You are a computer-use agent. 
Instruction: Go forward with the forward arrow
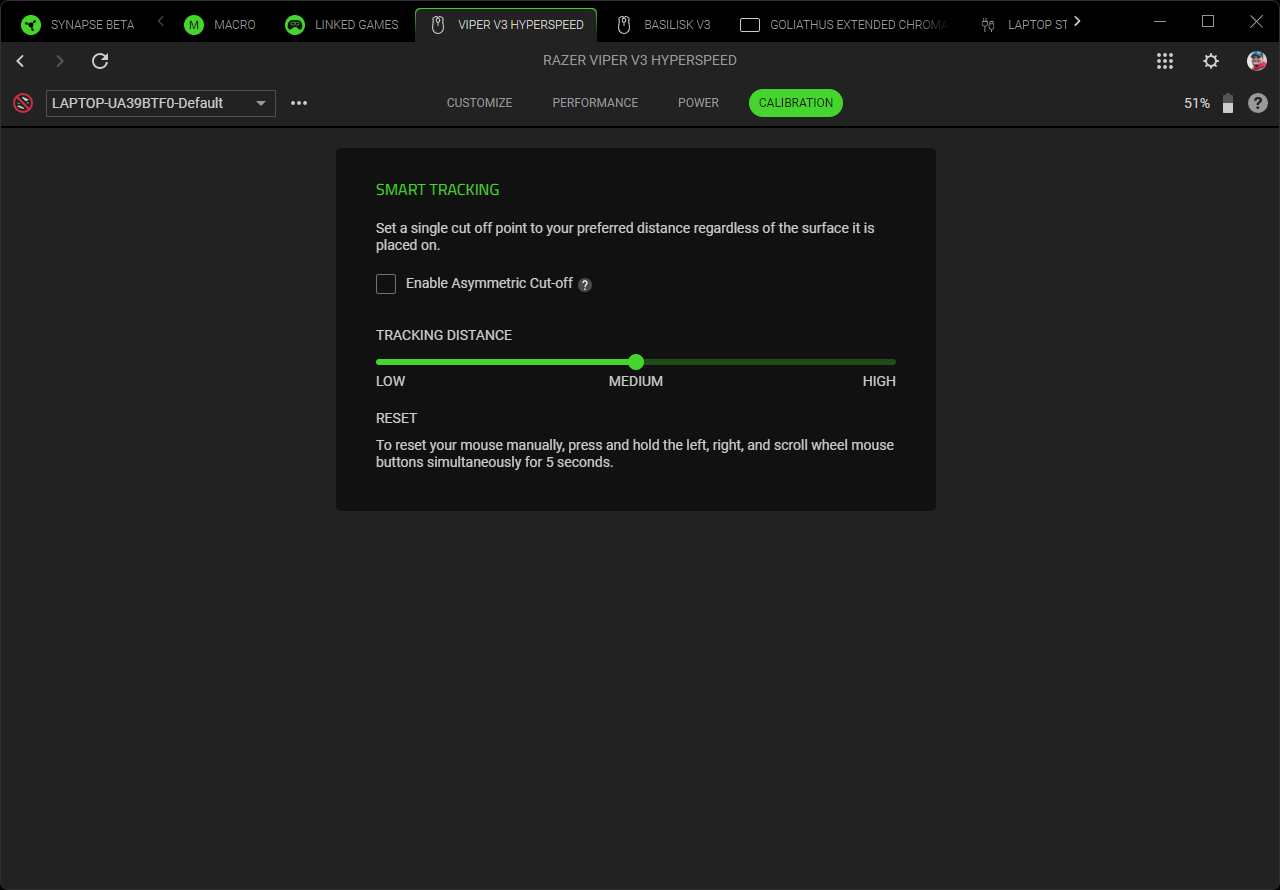click(x=60, y=61)
